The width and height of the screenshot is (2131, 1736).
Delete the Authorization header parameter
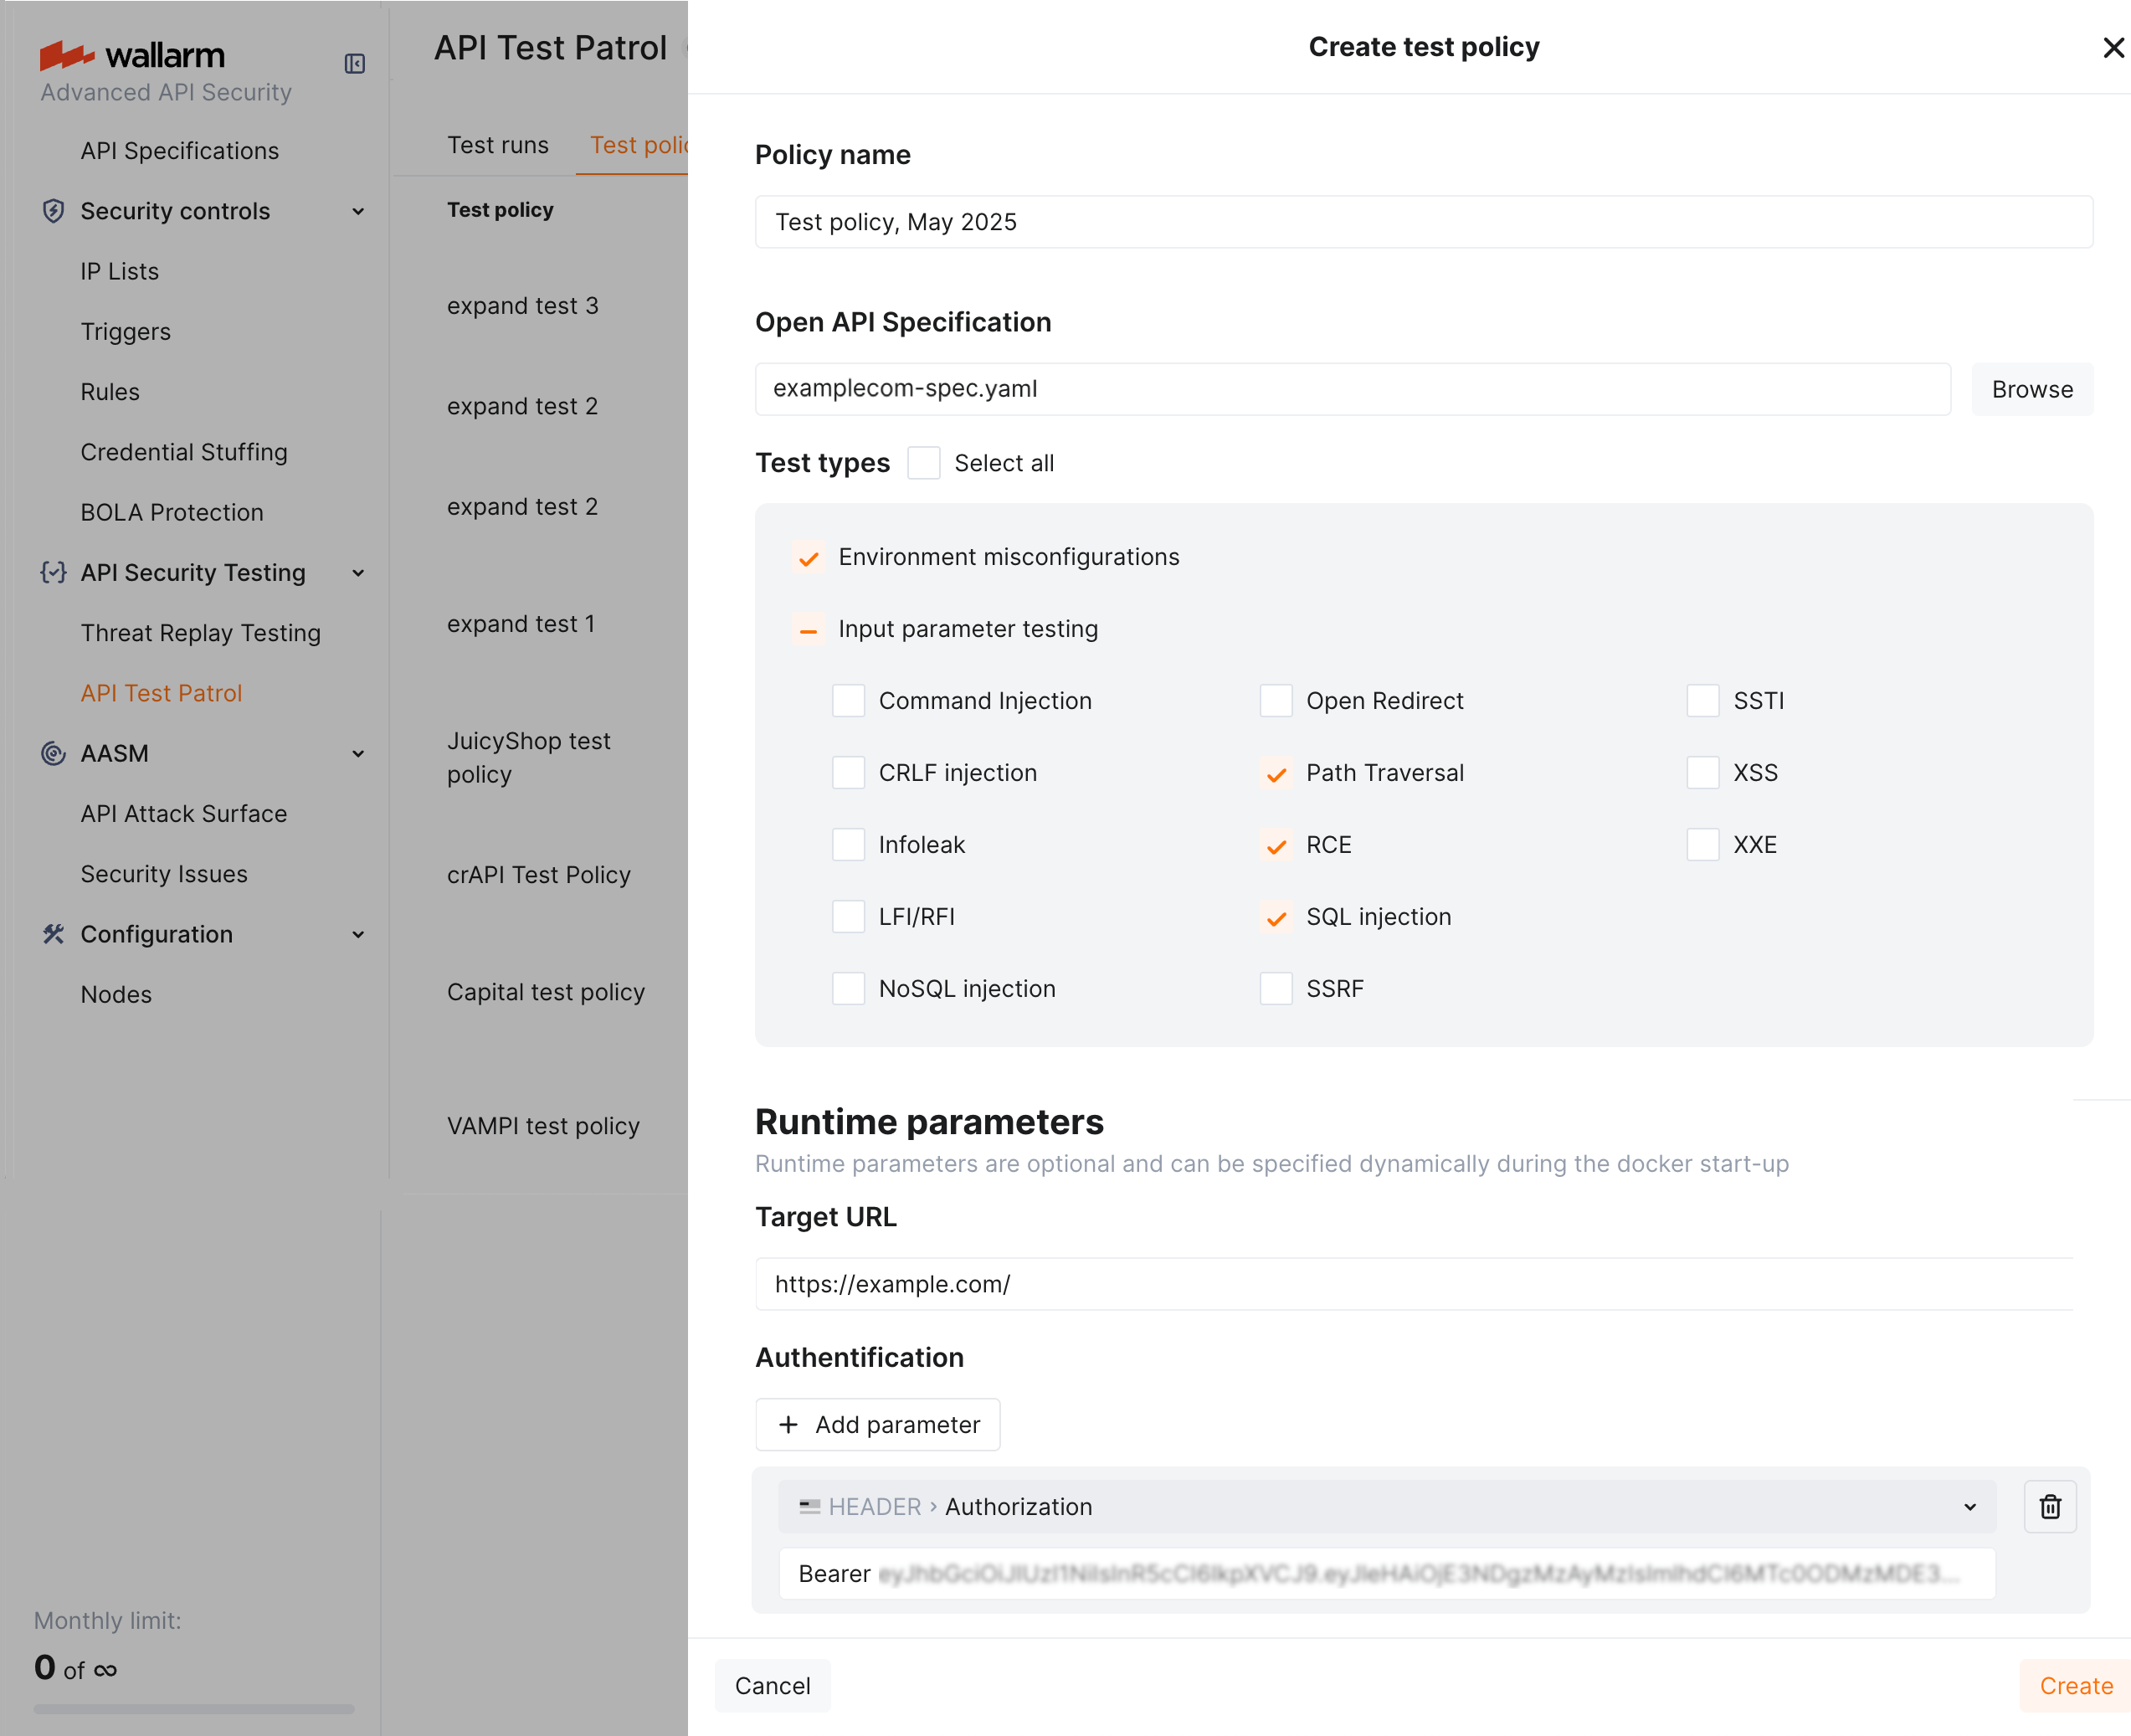coord(2049,1506)
